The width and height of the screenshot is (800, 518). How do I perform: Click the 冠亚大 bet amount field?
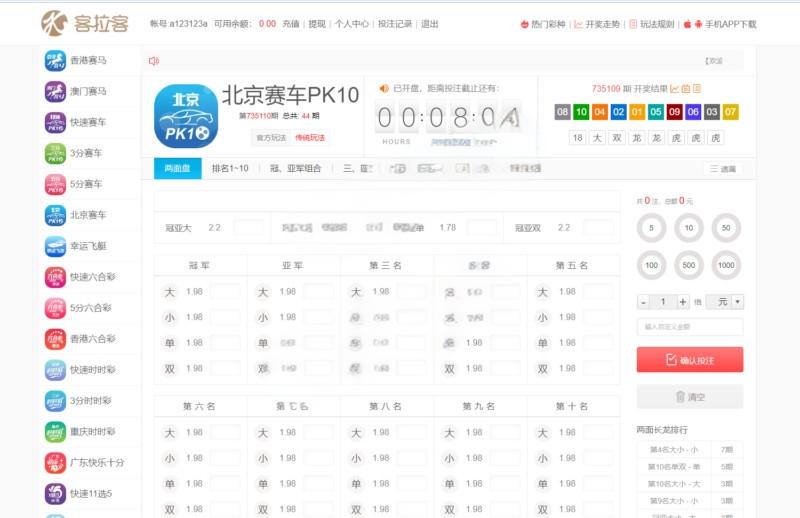(248, 228)
